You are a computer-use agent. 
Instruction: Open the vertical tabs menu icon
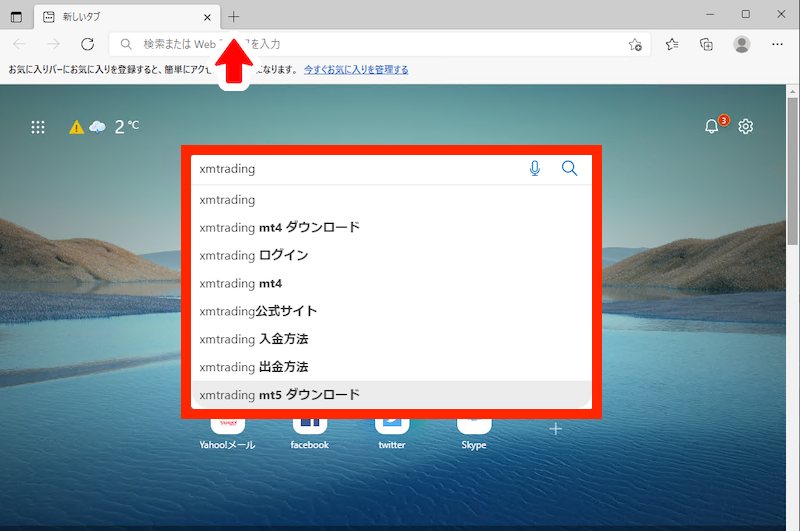(16, 17)
